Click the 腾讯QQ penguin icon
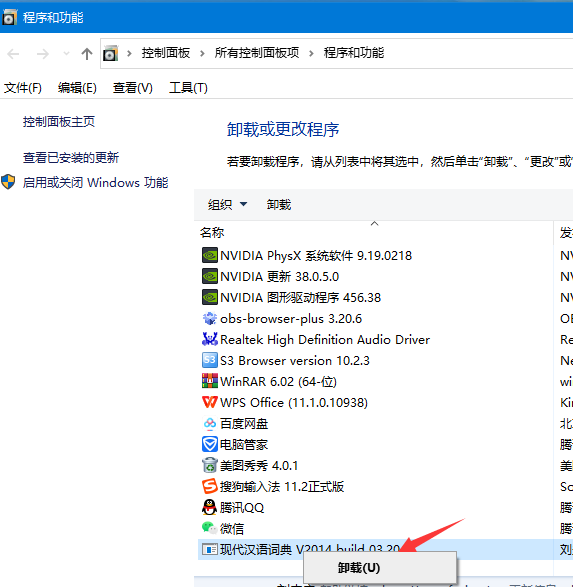Viewport: 573px width, 587px height. 210,507
